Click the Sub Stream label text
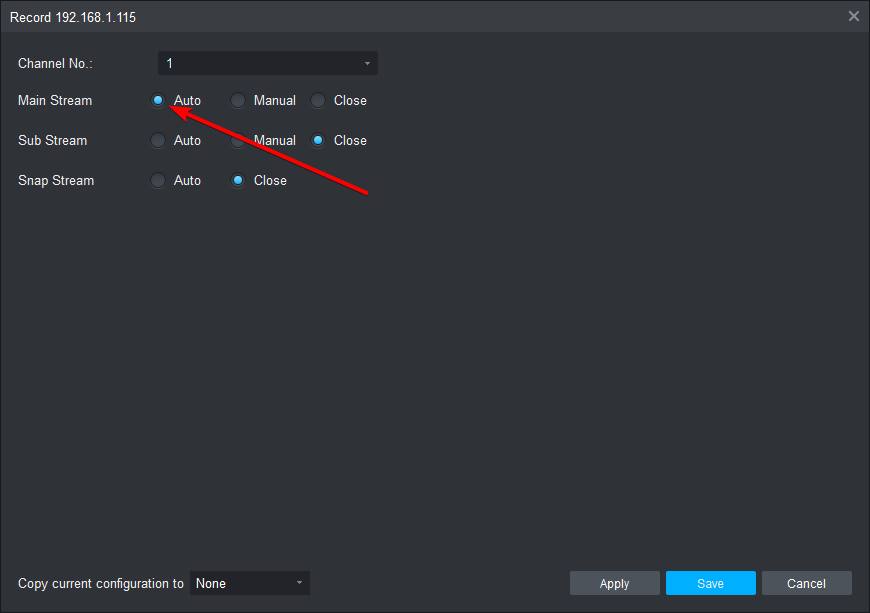The image size is (870, 613). coord(52,140)
